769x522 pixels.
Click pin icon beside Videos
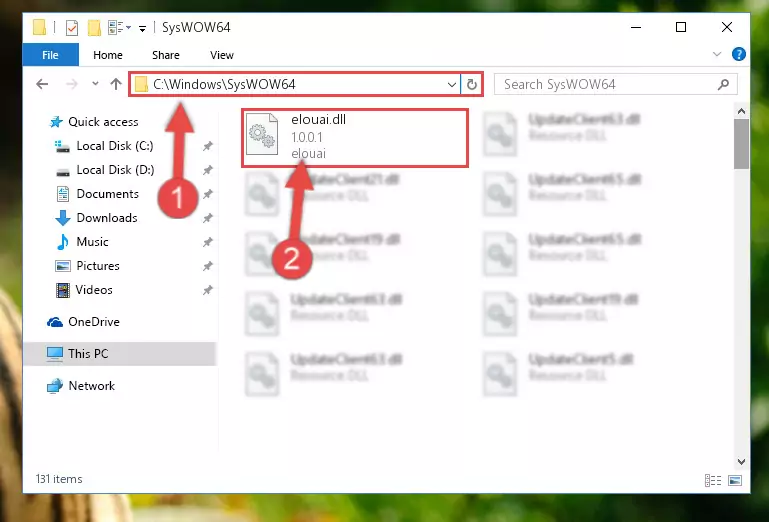[207, 290]
